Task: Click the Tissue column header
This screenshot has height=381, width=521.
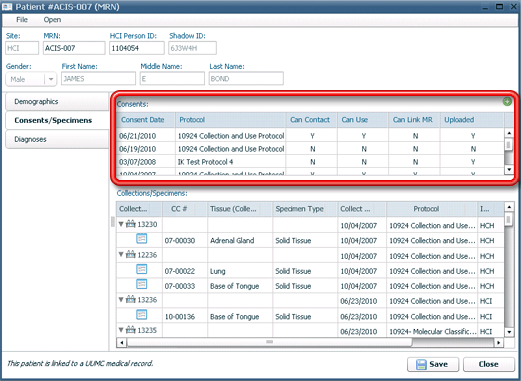Action: (240, 209)
